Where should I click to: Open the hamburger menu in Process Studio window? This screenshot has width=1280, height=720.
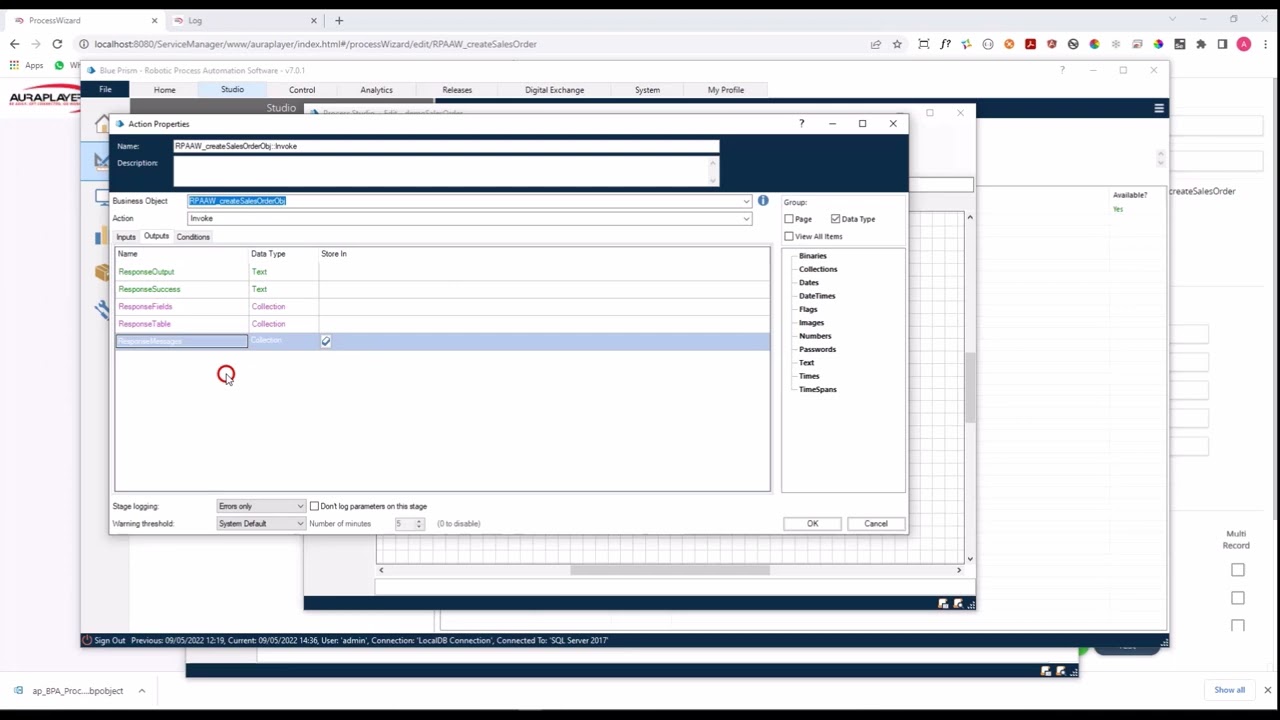(x=1159, y=108)
